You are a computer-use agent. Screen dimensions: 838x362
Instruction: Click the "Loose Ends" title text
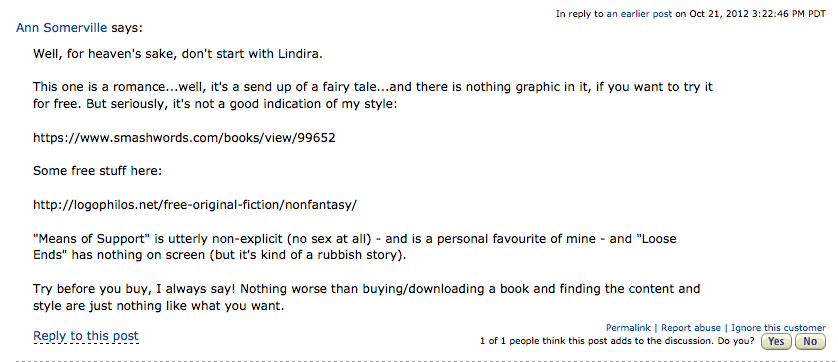pyautogui.click(x=656, y=239)
